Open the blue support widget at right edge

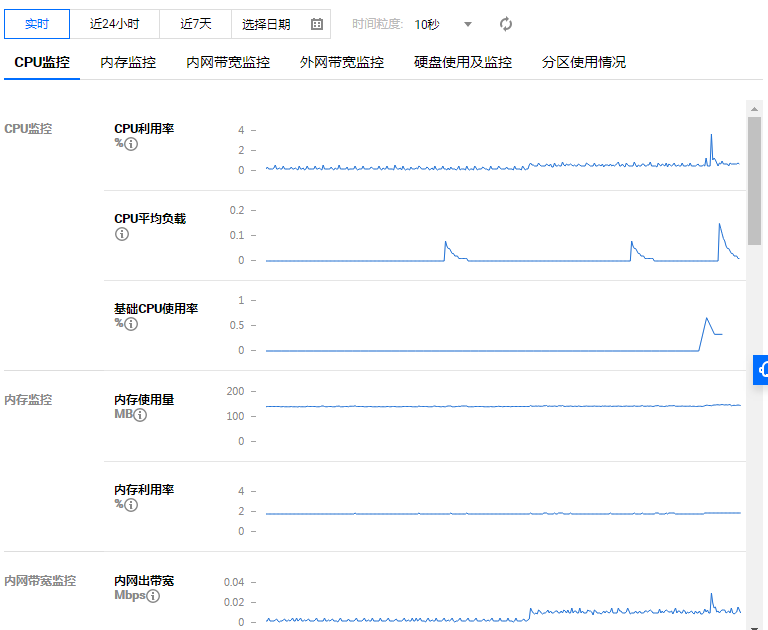pyautogui.click(x=761, y=370)
